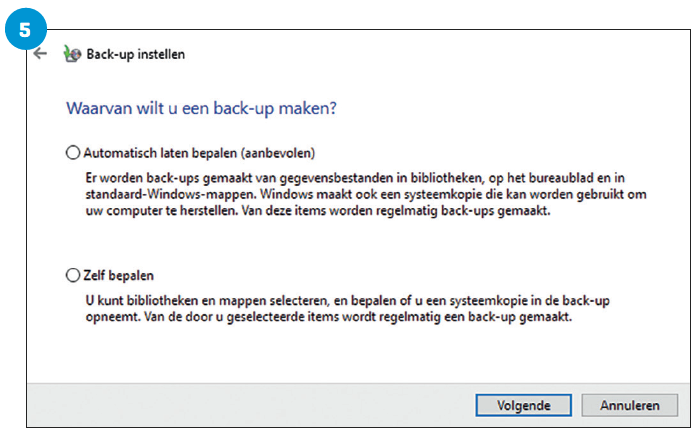Cancel the wizard with Annuleren
This screenshot has height=433, width=694.
(x=629, y=405)
